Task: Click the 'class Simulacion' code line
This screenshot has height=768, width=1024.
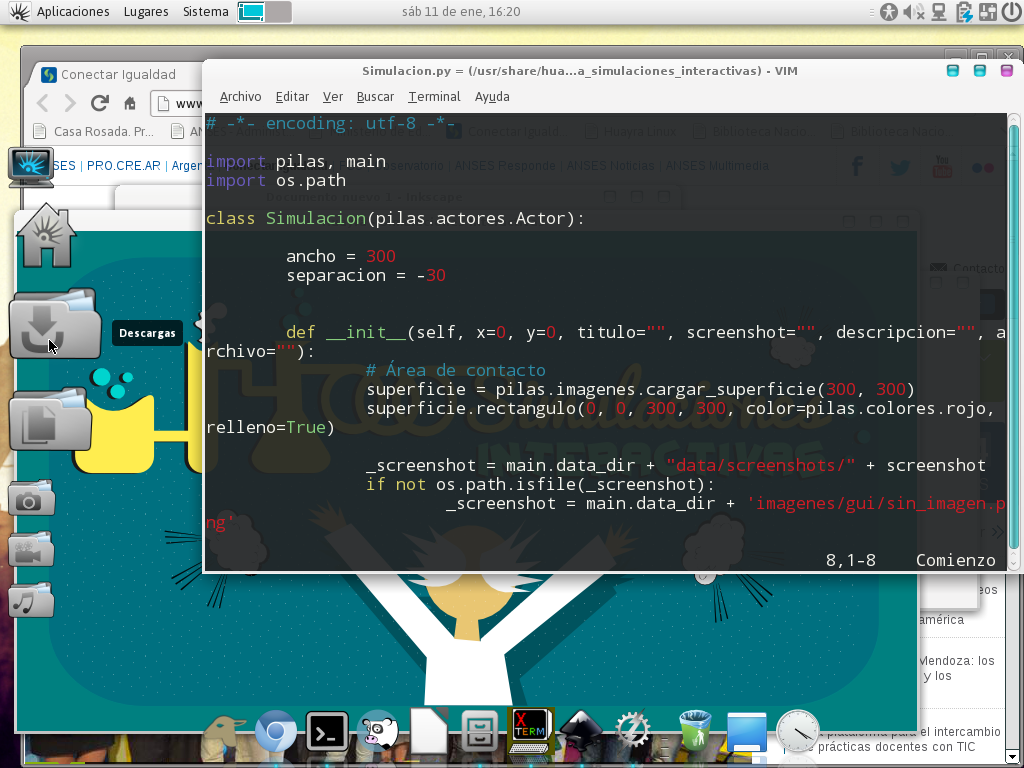Action: (x=395, y=218)
